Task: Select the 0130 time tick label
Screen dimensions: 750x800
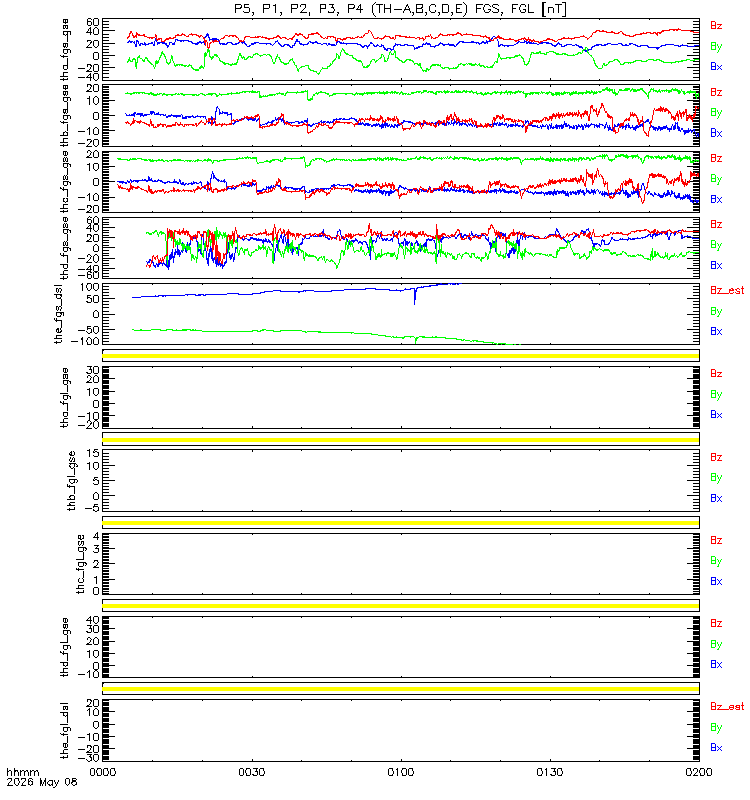Action: tap(549, 772)
